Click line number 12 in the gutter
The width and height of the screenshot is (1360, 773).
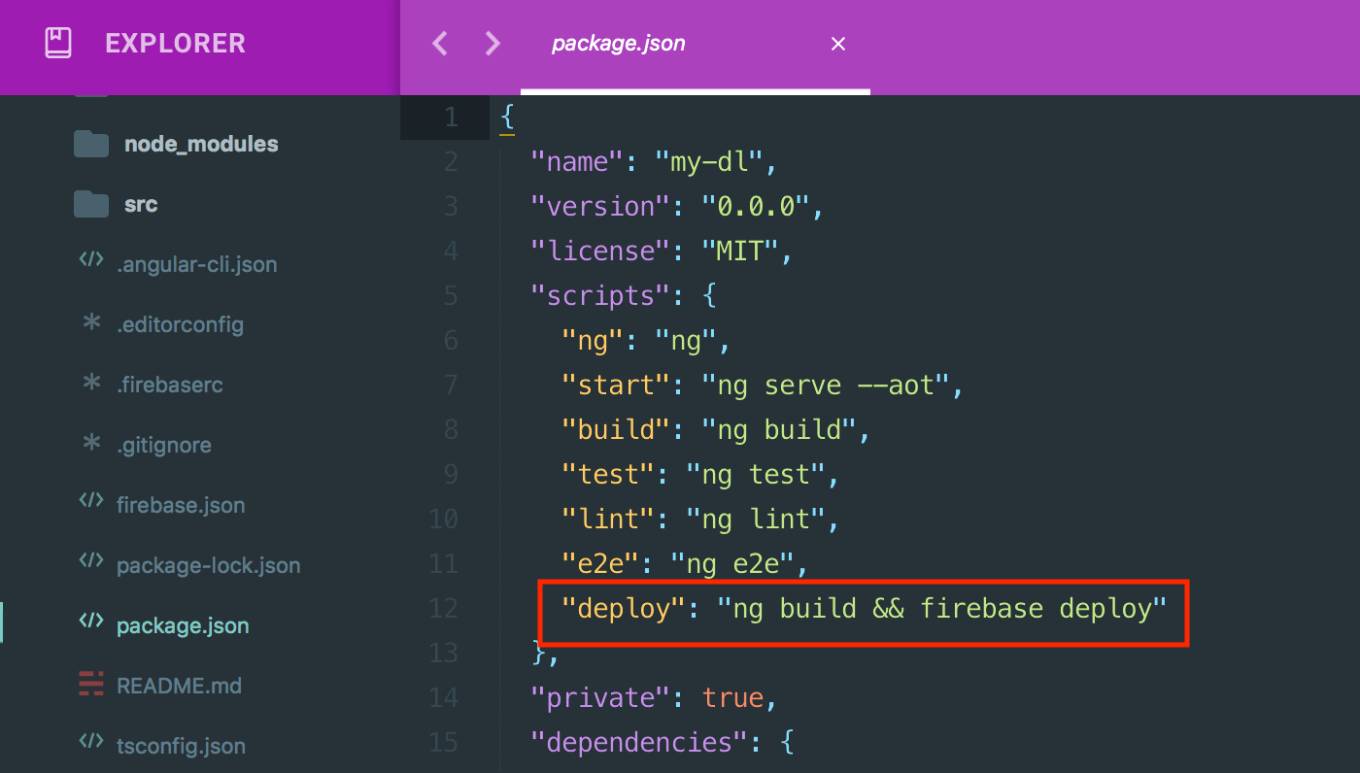tap(443, 608)
